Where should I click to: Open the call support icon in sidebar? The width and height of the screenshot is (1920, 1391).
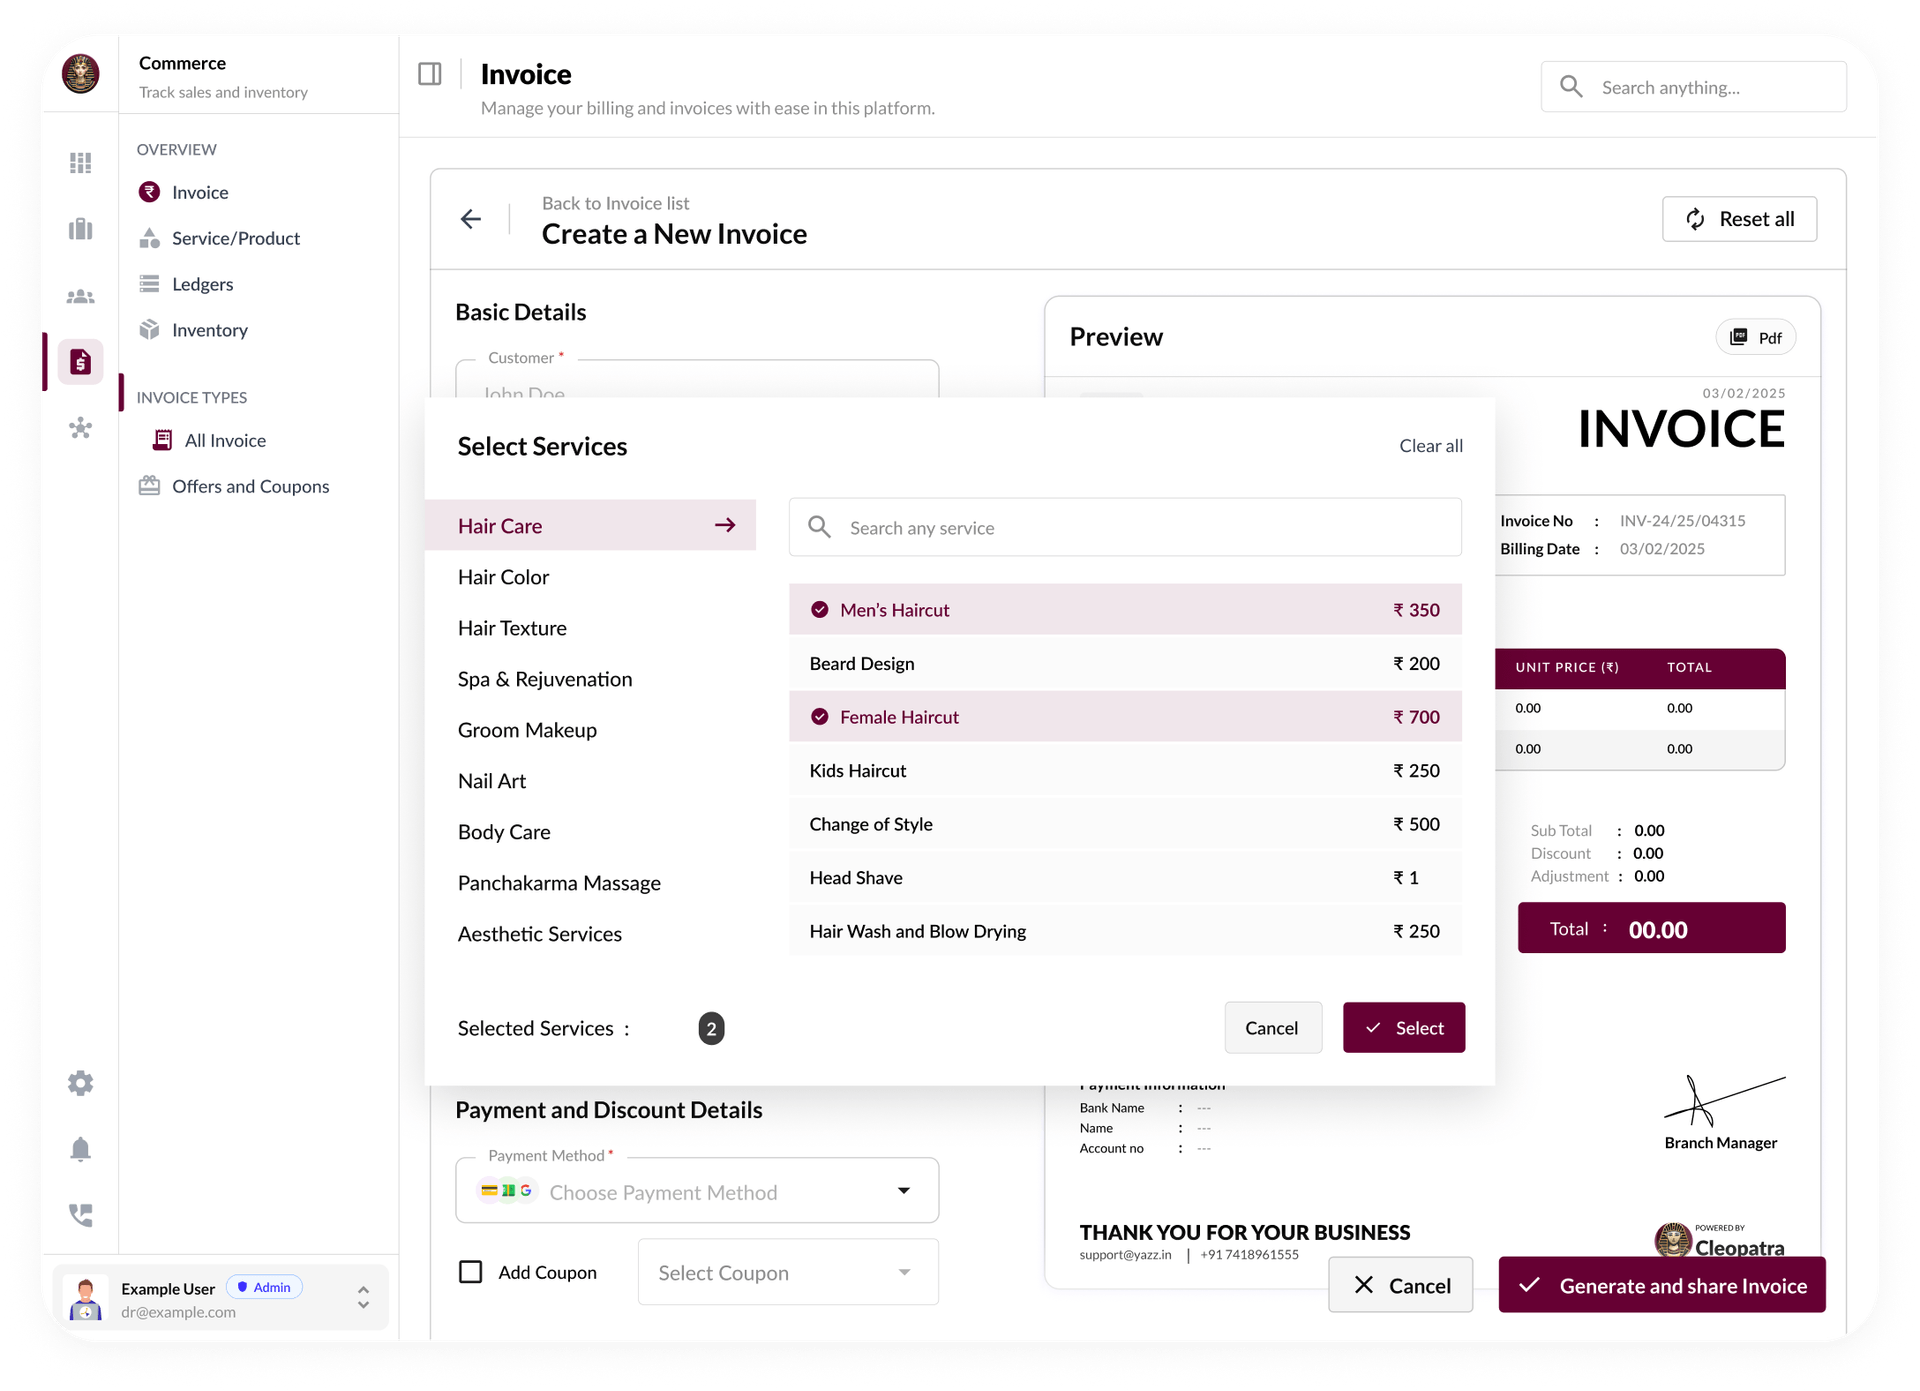(x=80, y=1215)
